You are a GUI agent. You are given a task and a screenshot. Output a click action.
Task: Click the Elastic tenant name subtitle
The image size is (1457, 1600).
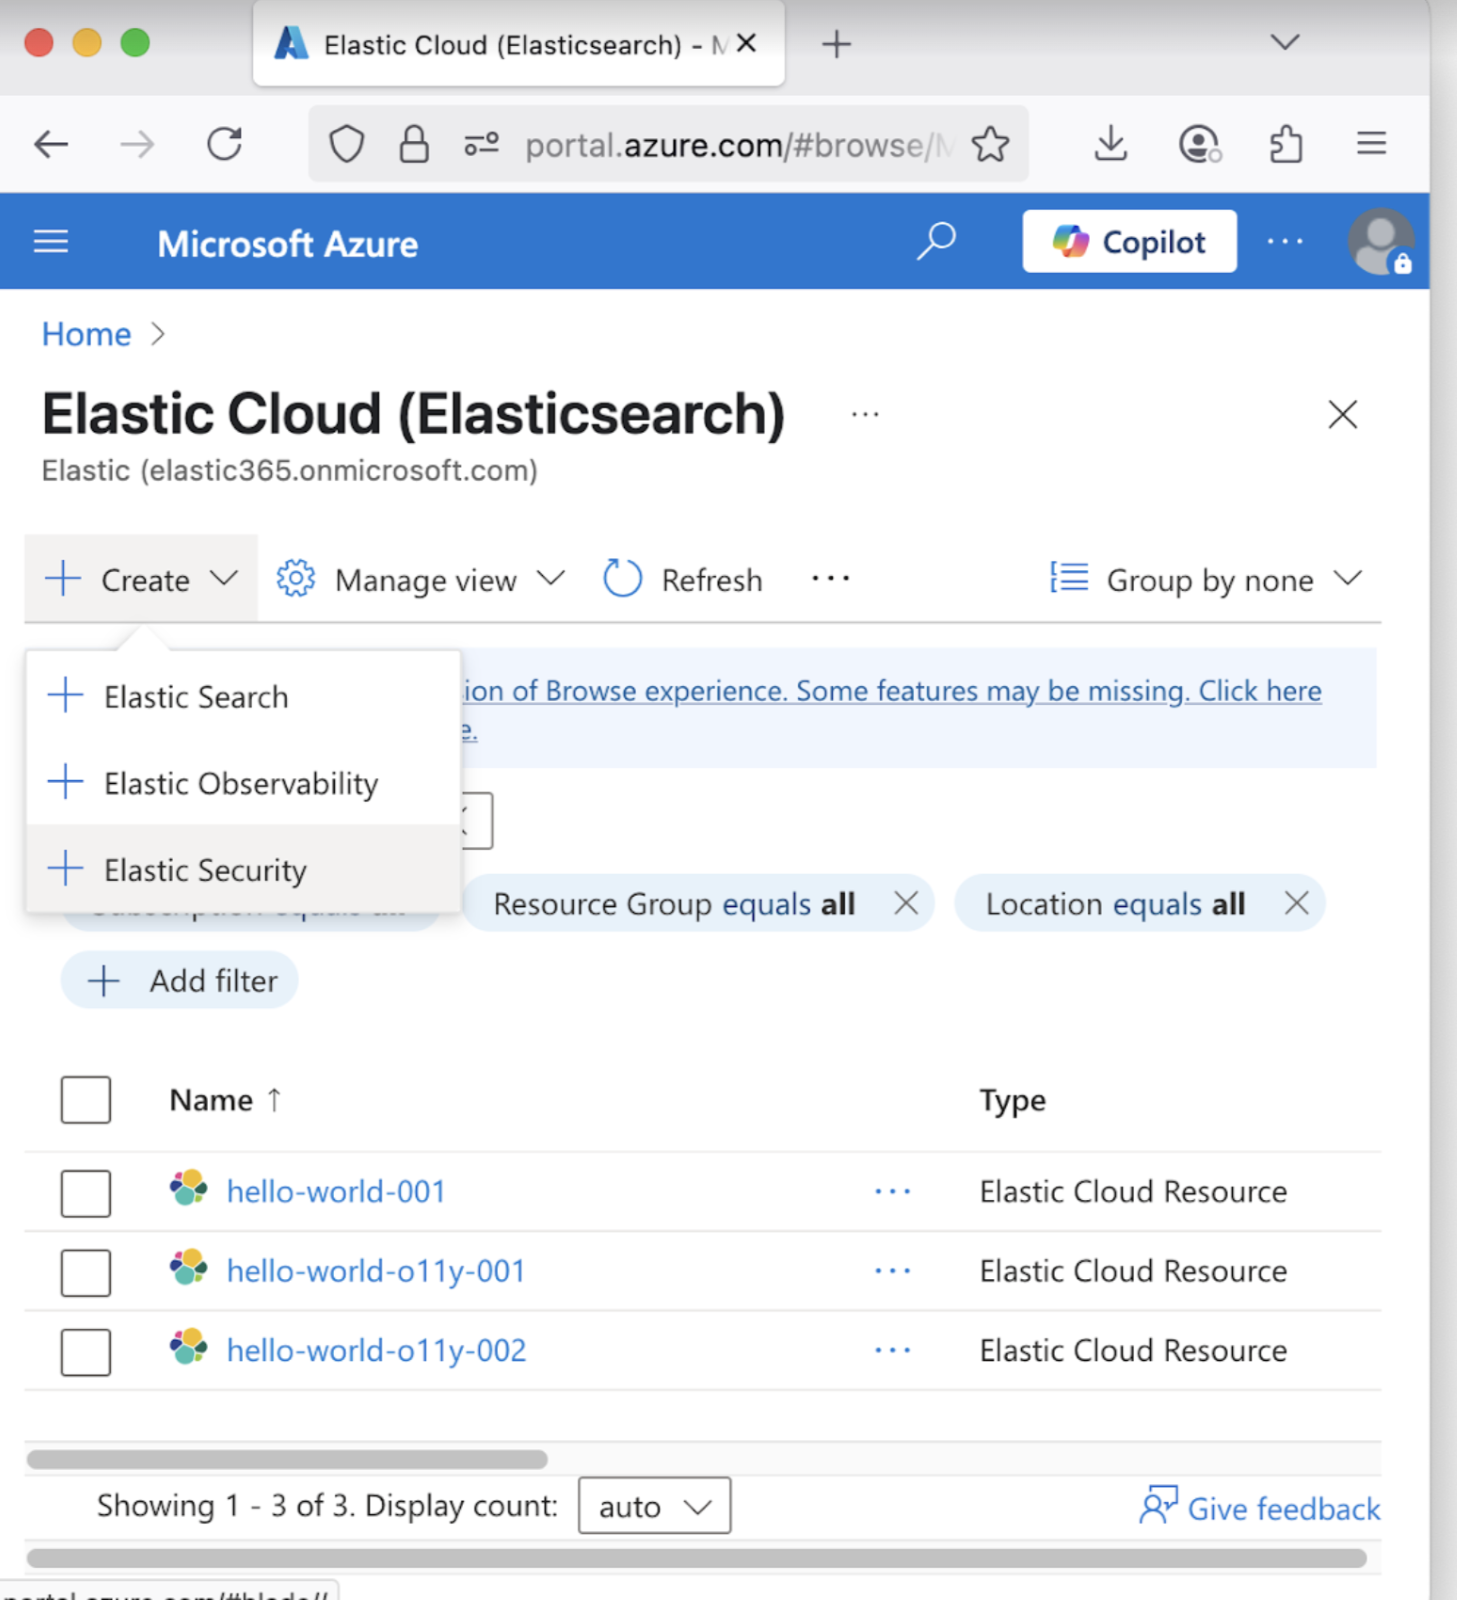(x=290, y=470)
